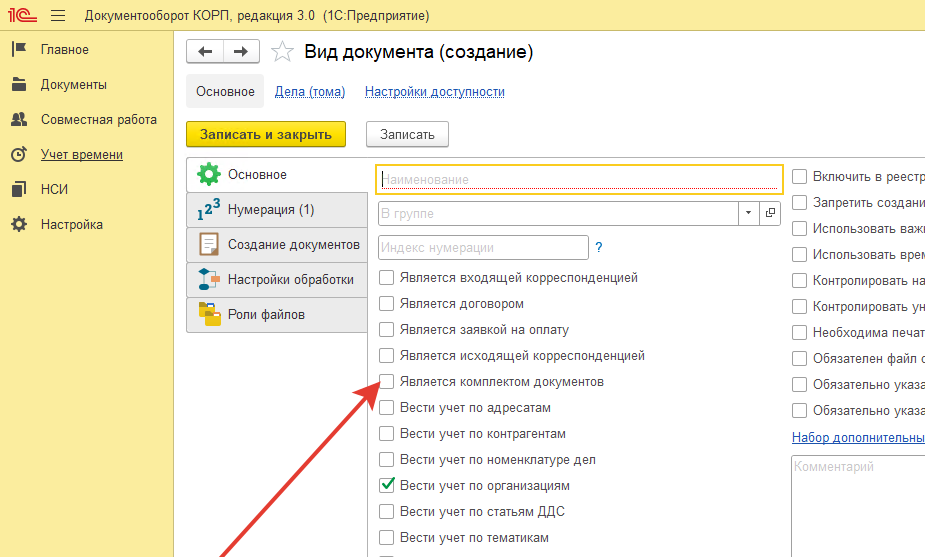Expand the В группе dropdown list
The image size is (925, 558).
749,213
